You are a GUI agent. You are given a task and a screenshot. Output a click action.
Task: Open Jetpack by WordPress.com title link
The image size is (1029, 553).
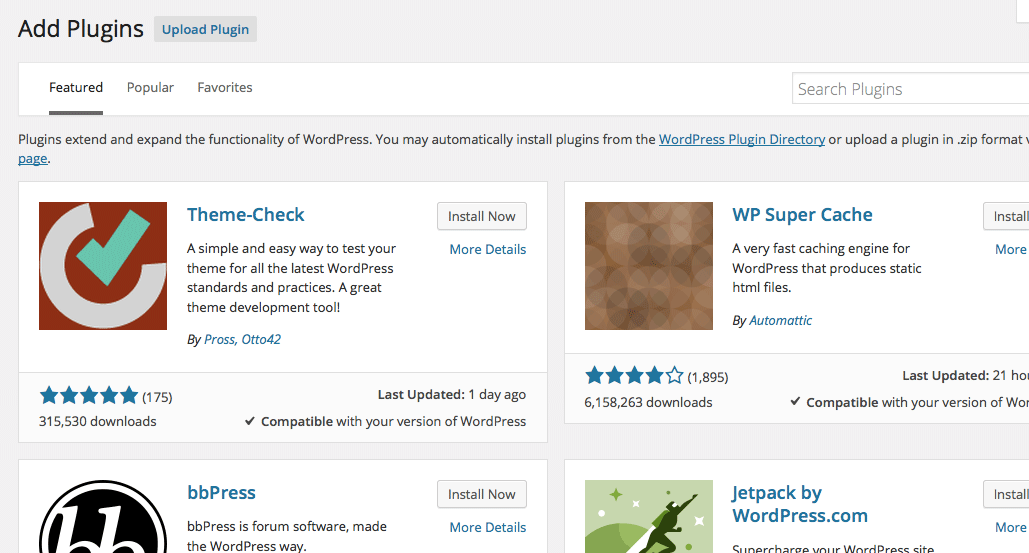[800, 504]
